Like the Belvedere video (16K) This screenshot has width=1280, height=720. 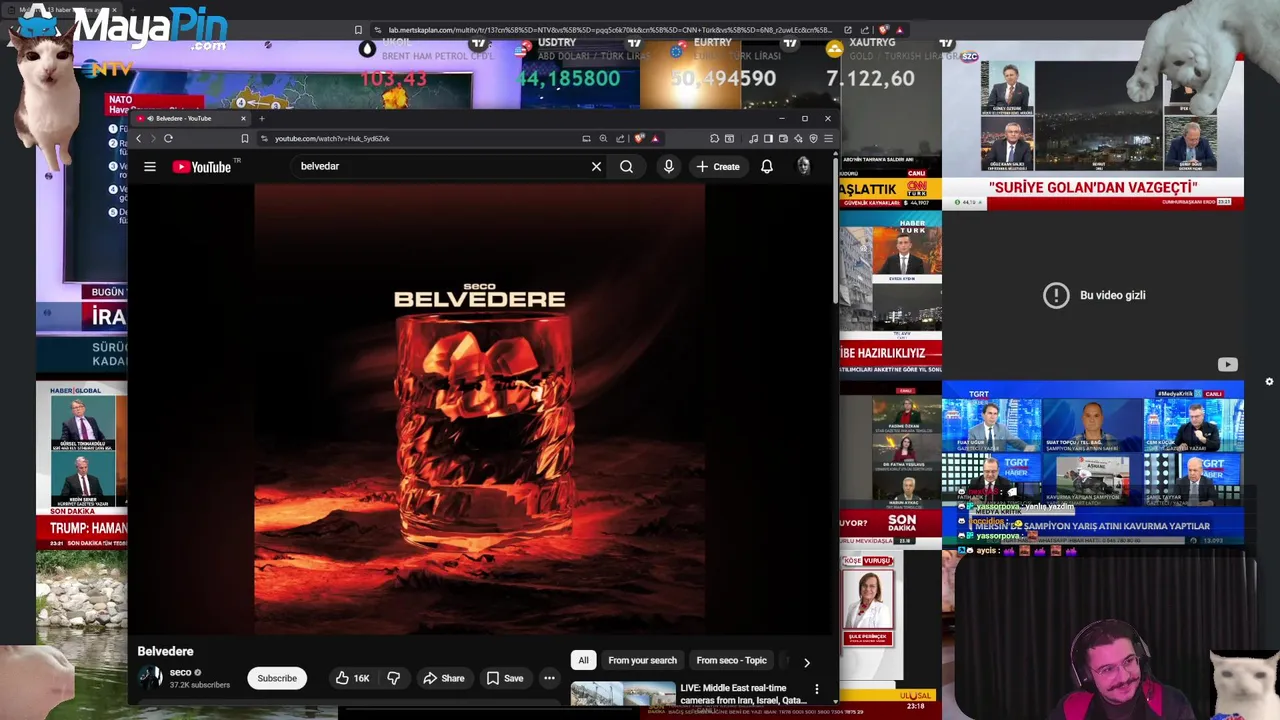click(x=352, y=678)
